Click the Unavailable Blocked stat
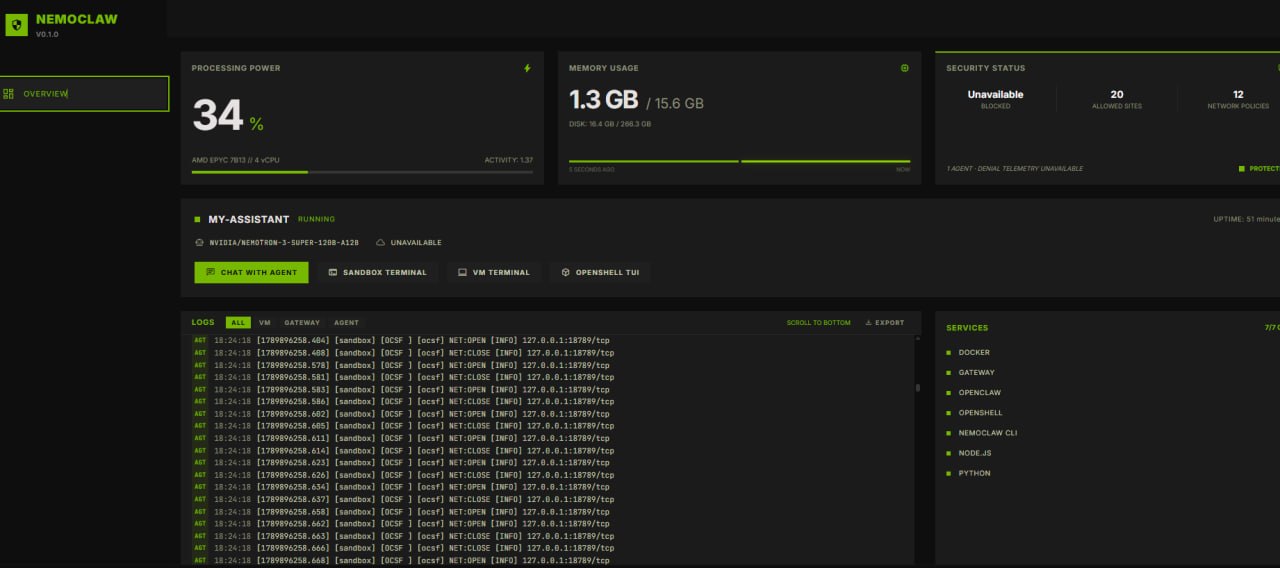 click(995, 99)
